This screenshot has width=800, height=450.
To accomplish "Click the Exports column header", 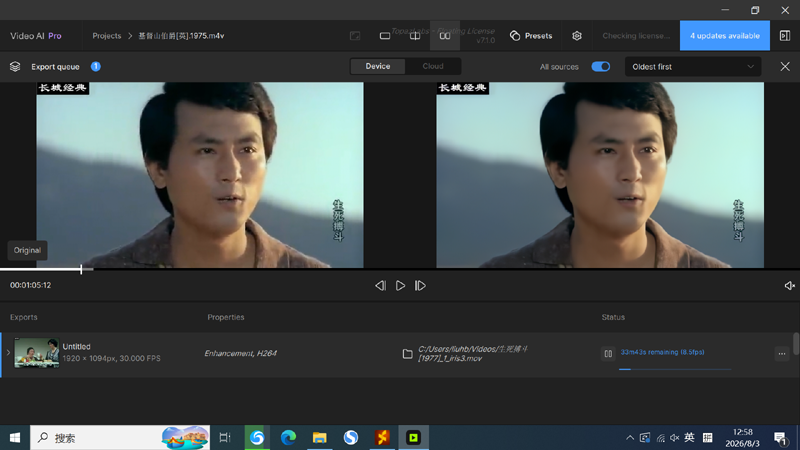I will click(23, 317).
